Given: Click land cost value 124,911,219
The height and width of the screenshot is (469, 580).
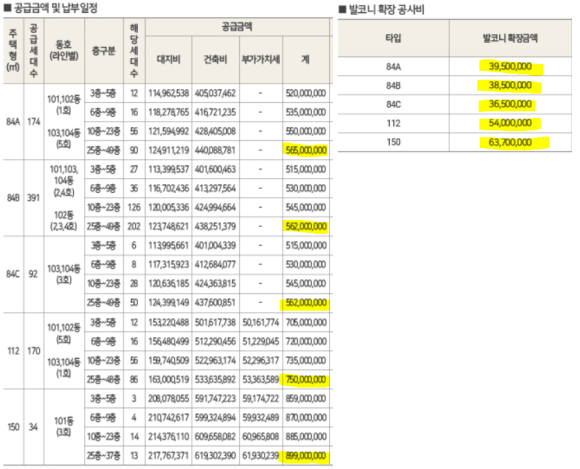Looking at the screenshot, I should pos(169,150).
